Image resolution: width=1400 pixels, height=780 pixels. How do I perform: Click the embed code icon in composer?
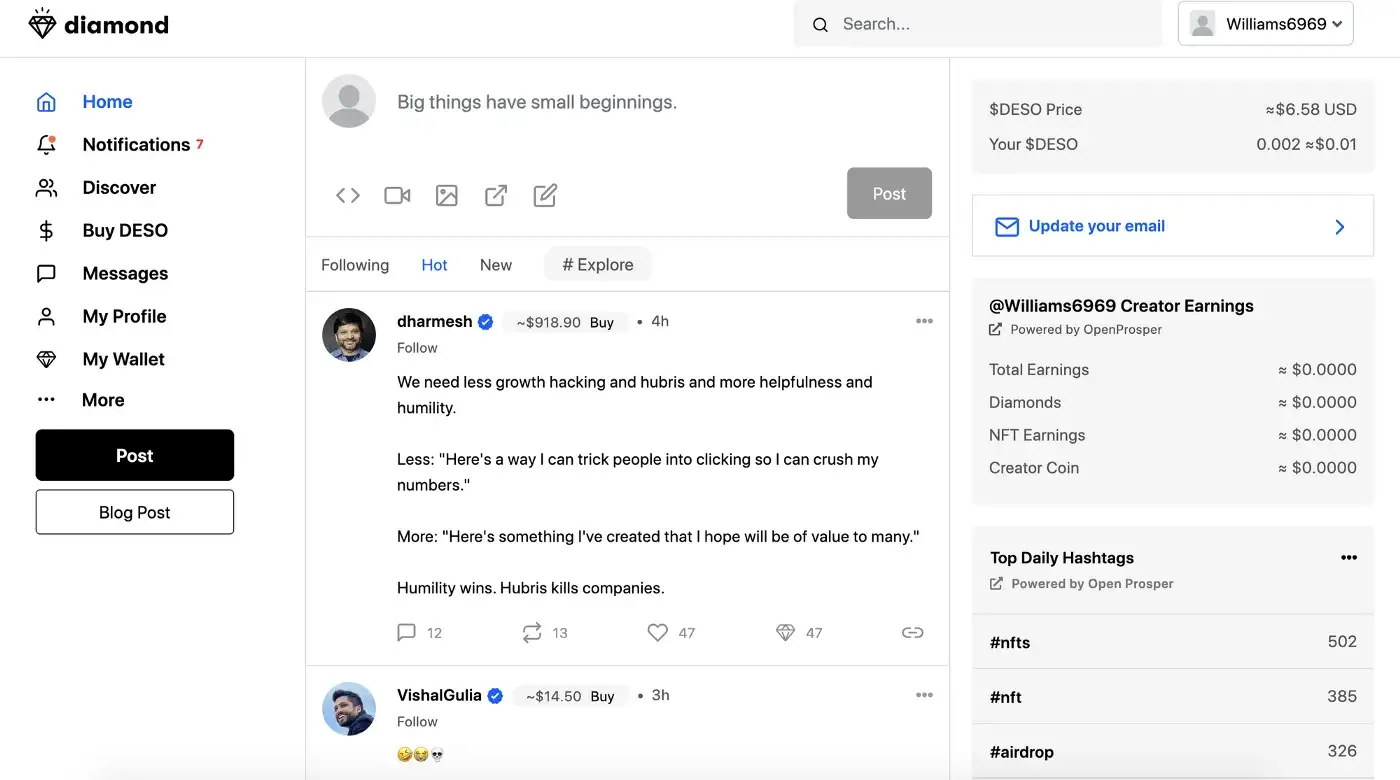pyautogui.click(x=347, y=196)
